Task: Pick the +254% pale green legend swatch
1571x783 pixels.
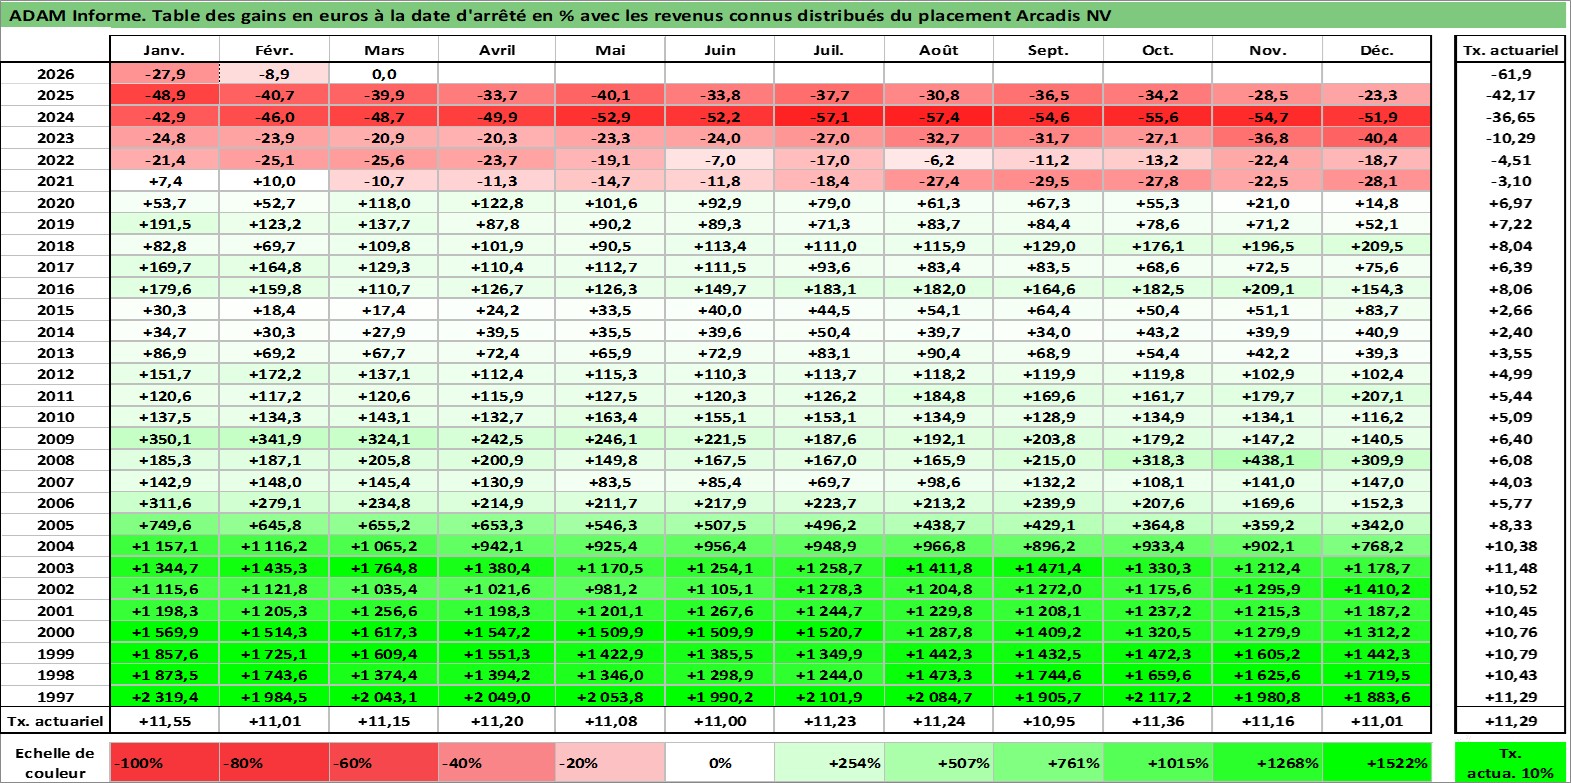Action: coord(829,762)
